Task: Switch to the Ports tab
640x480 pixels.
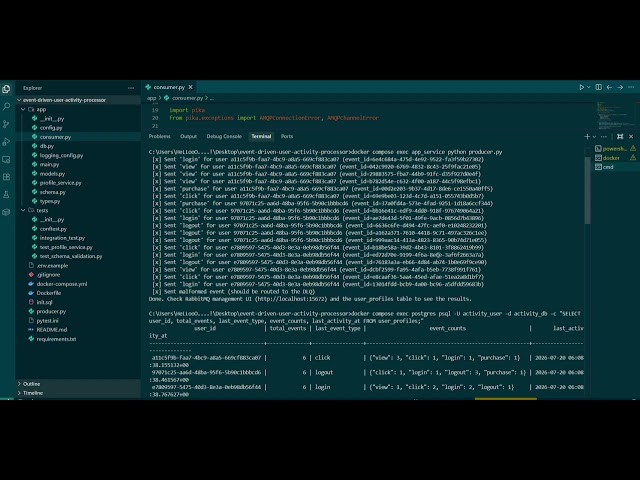Action: point(287,136)
